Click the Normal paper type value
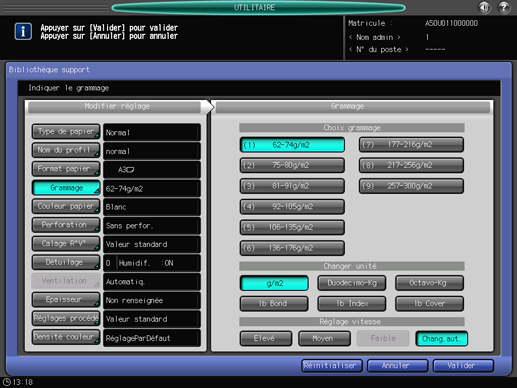Viewport: 517px width, 388px height. (x=152, y=132)
